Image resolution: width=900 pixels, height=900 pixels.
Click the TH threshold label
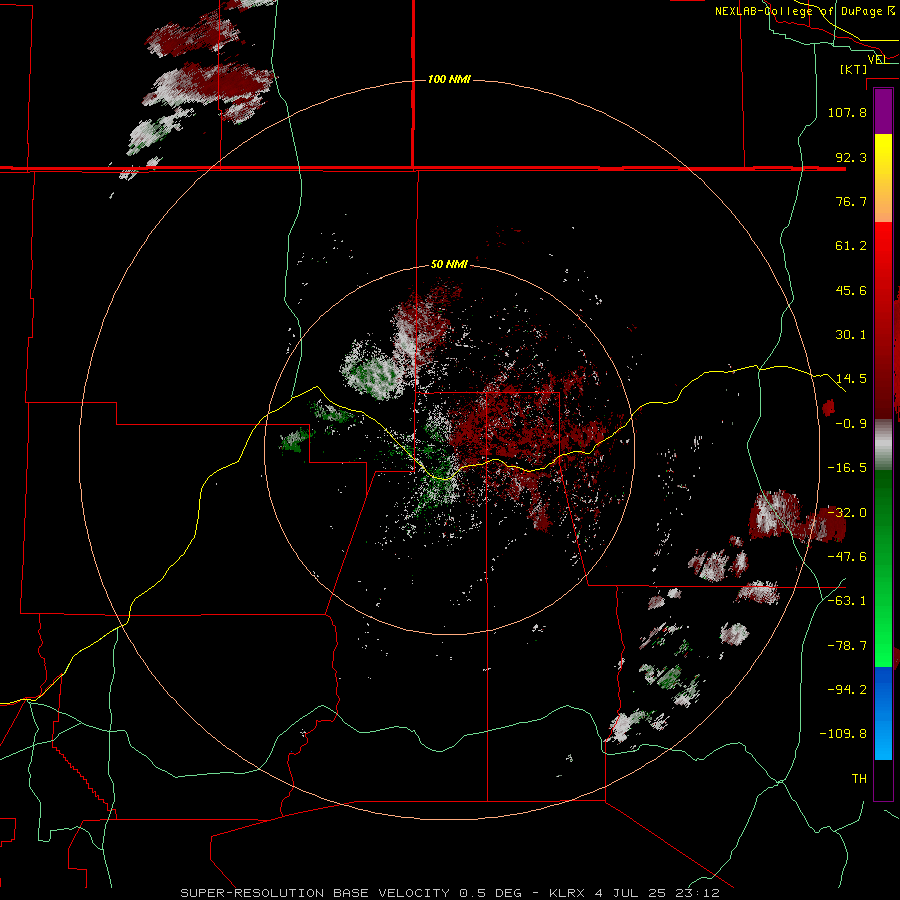pos(859,779)
